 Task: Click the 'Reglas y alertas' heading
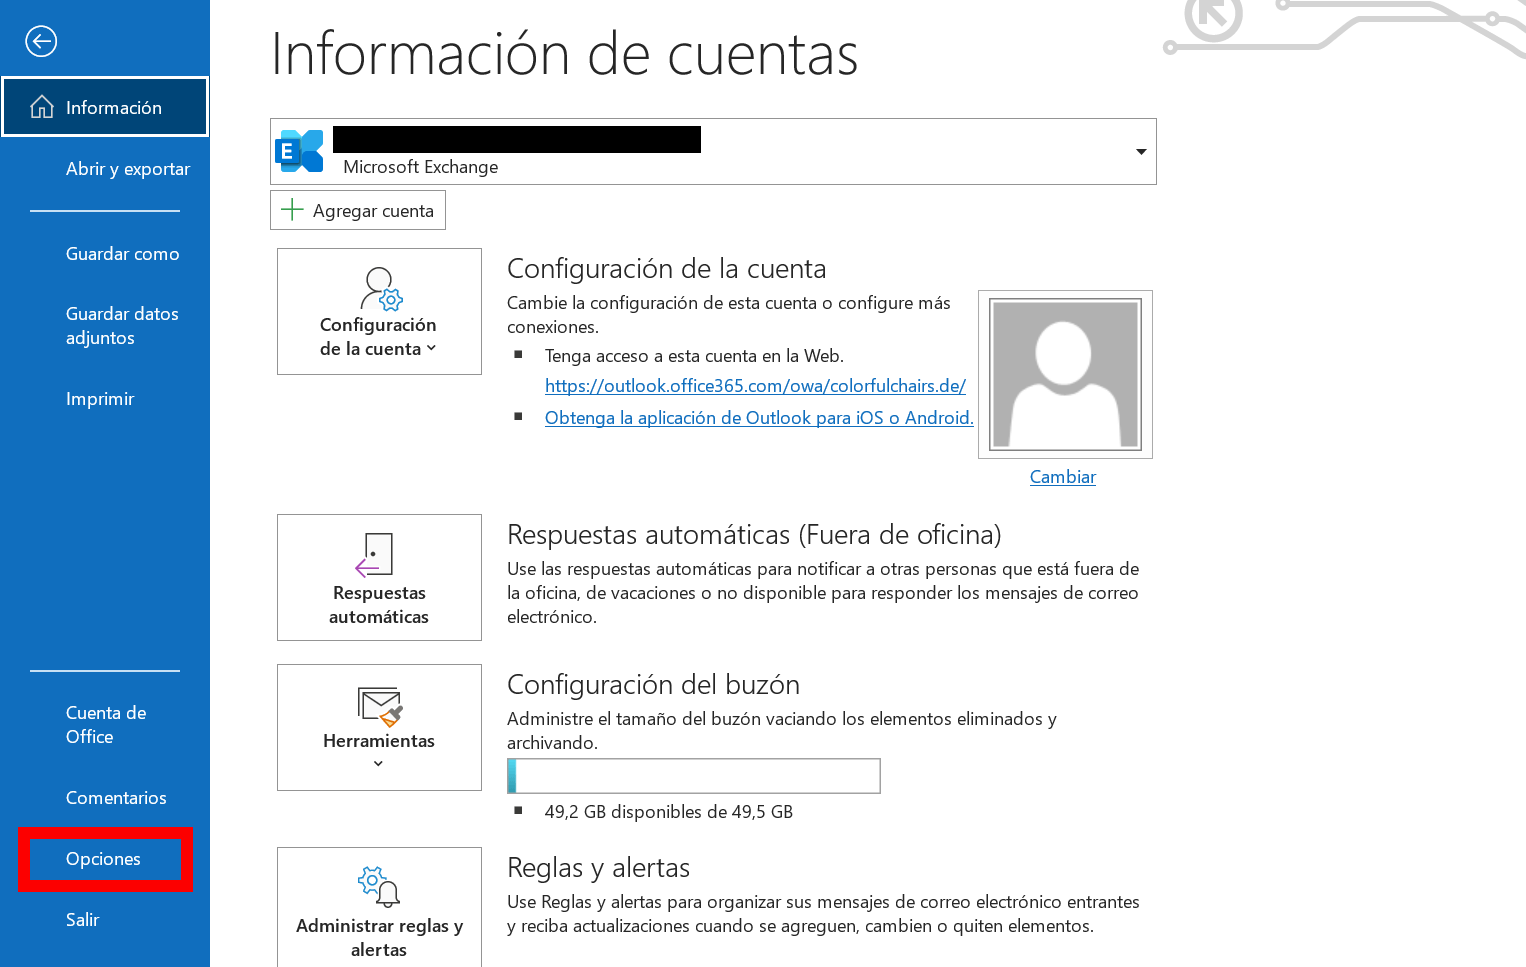click(598, 868)
